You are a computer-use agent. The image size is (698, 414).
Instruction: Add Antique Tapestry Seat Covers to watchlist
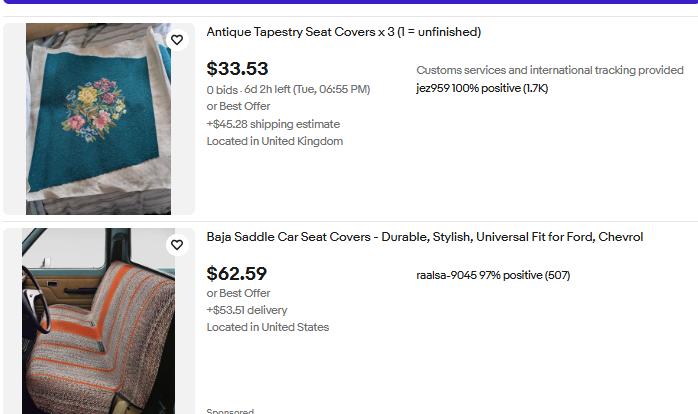177,40
